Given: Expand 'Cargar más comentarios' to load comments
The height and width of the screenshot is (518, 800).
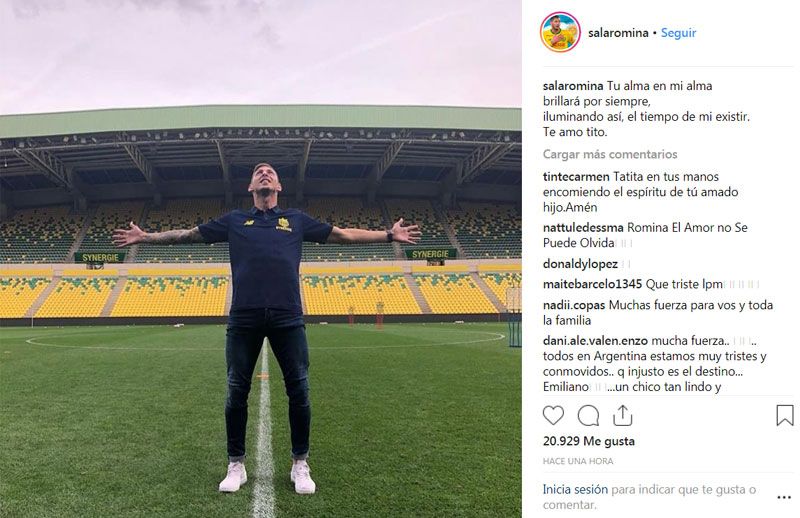Looking at the screenshot, I should click(x=610, y=154).
